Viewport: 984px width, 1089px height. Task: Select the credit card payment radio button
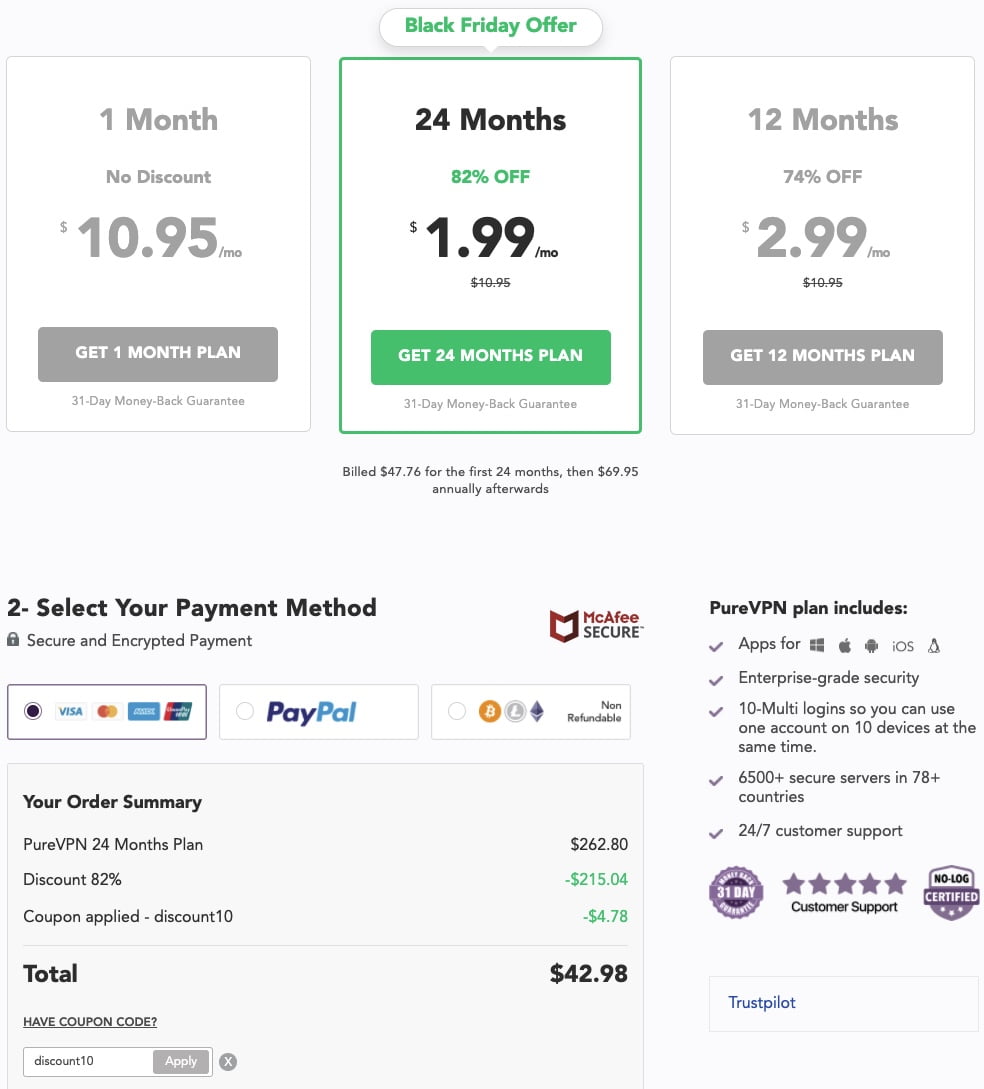click(x=33, y=711)
